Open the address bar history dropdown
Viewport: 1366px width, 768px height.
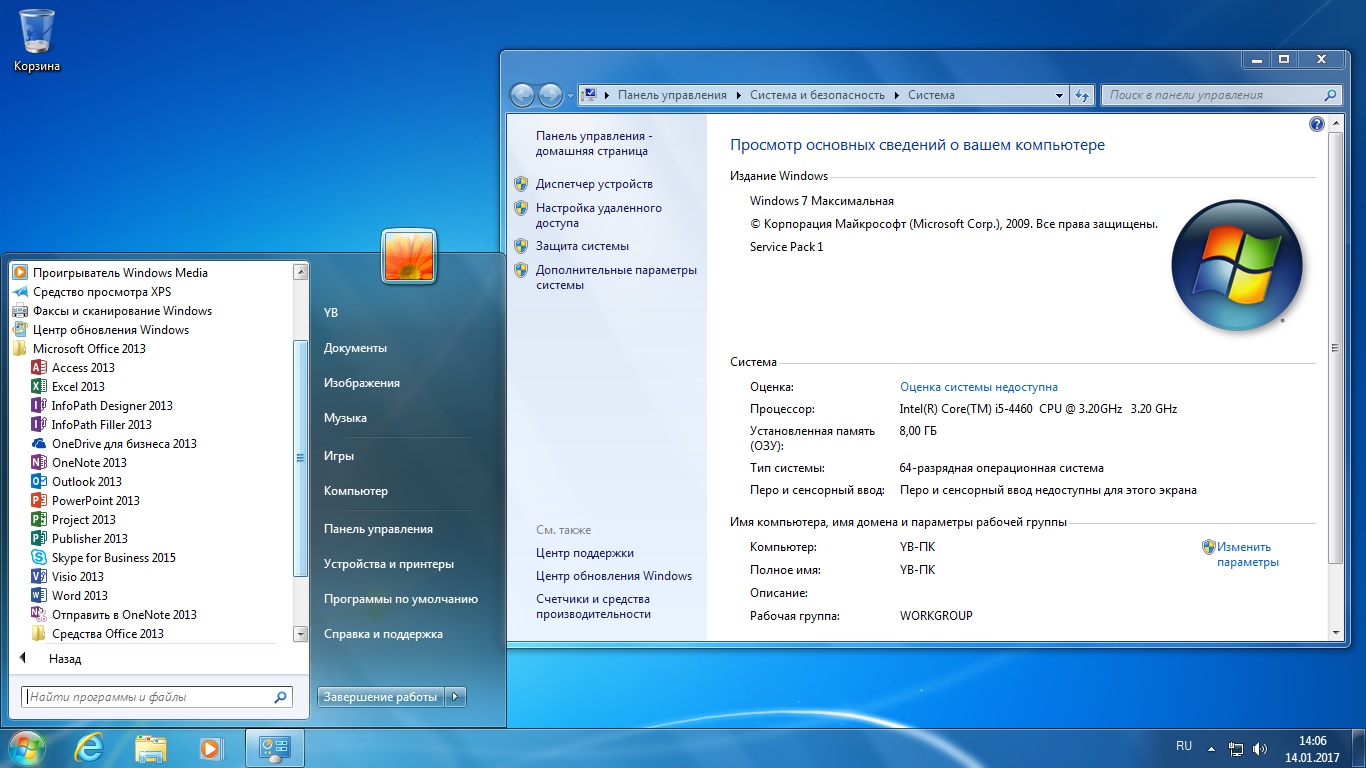pos(1060,95)
